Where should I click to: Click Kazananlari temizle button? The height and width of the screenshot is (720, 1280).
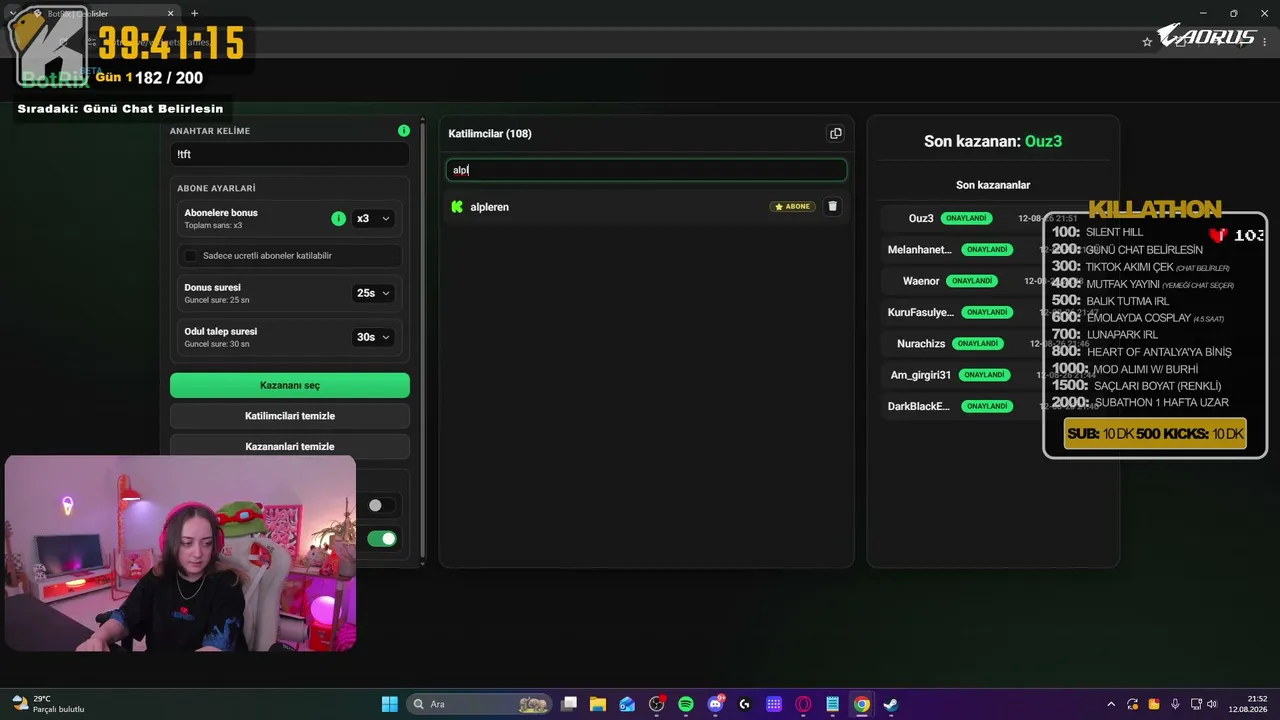(x=290, y=446)
